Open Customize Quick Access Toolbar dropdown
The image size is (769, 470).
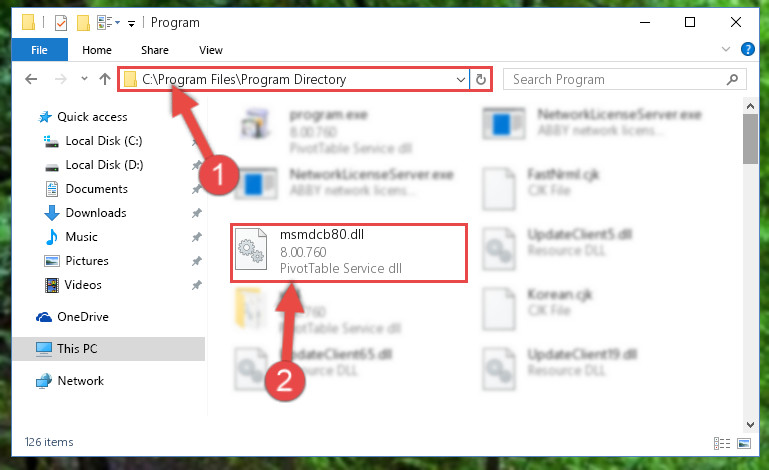[x=131, y=23]
